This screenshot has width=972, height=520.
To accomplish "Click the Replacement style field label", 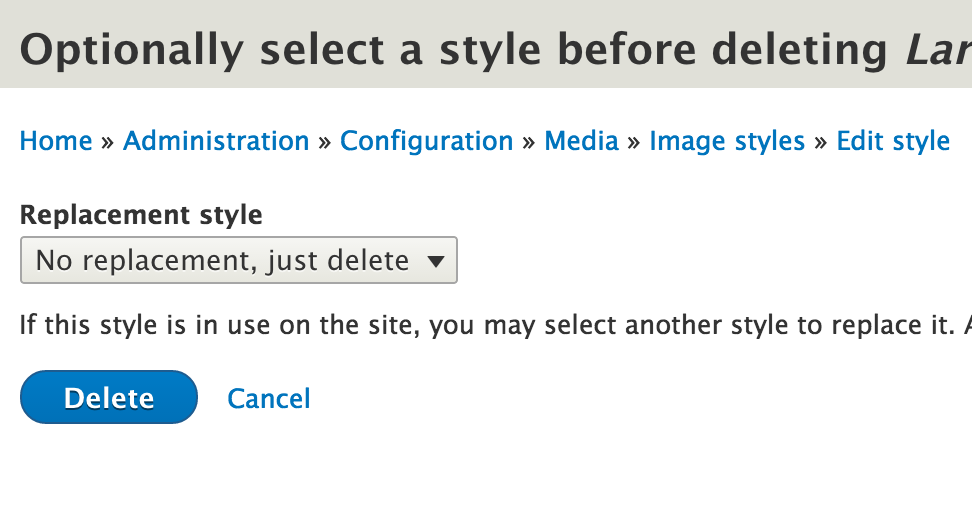I will click(141, 215).
